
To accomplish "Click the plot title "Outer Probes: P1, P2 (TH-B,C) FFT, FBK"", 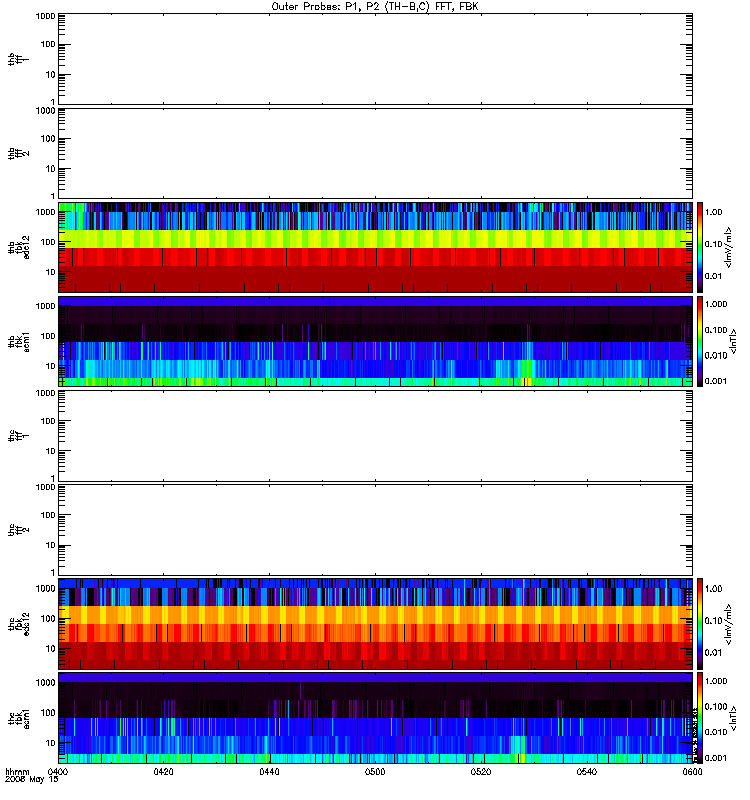I will [x=375, y=7].
